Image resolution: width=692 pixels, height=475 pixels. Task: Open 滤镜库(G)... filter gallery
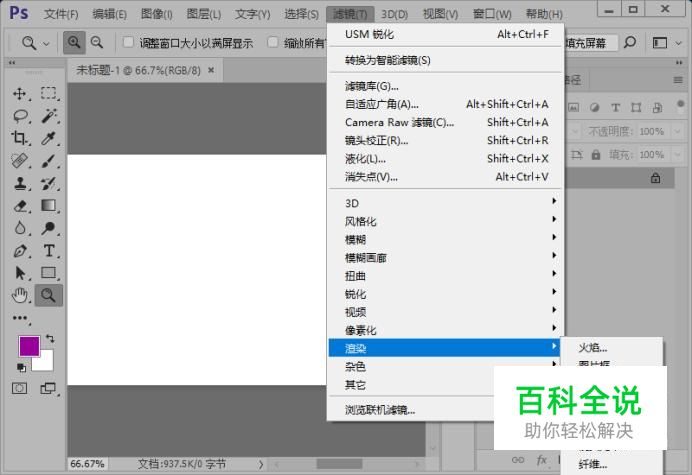[x=446, y=86]
